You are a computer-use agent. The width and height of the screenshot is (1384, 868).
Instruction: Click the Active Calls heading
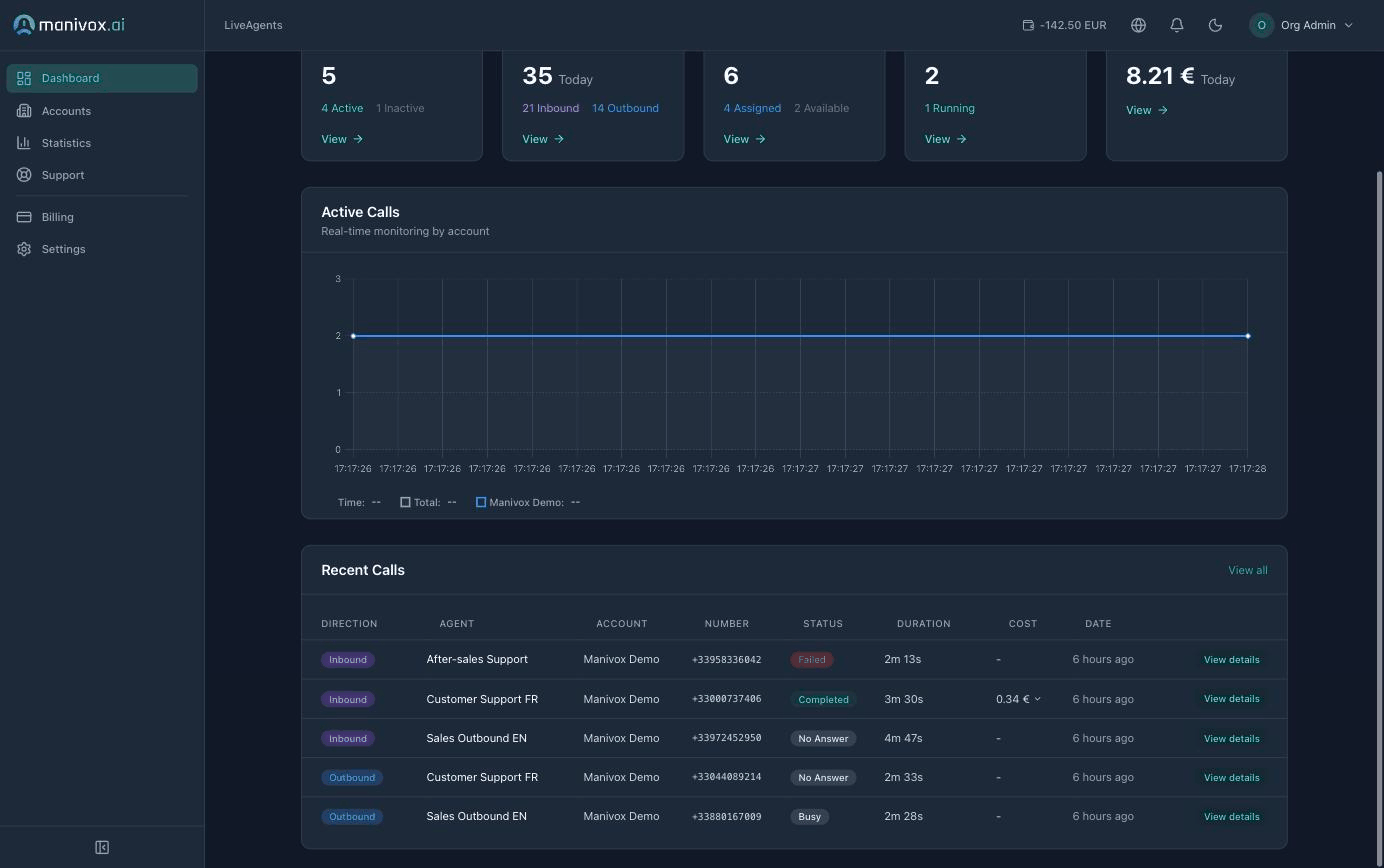(x=360, y=212)
